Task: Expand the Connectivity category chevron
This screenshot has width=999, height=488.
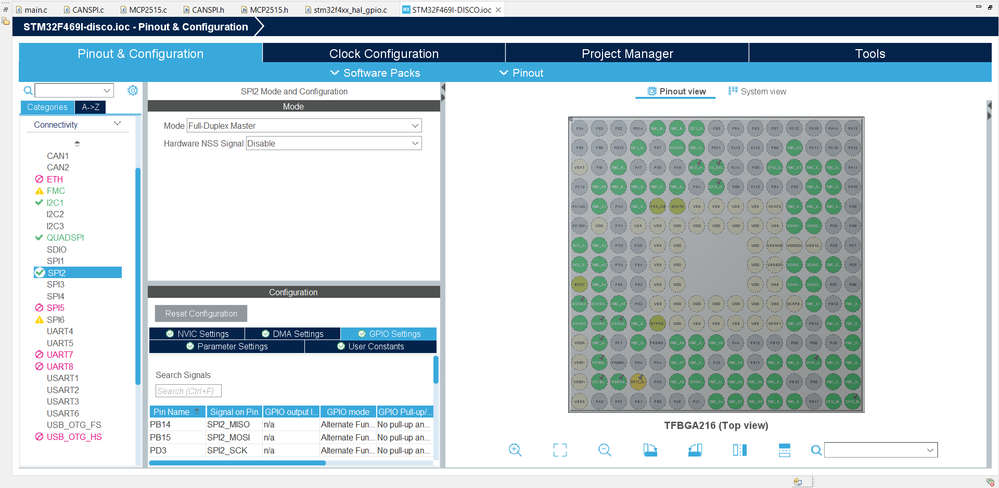Action: click(x=117, y=124)
